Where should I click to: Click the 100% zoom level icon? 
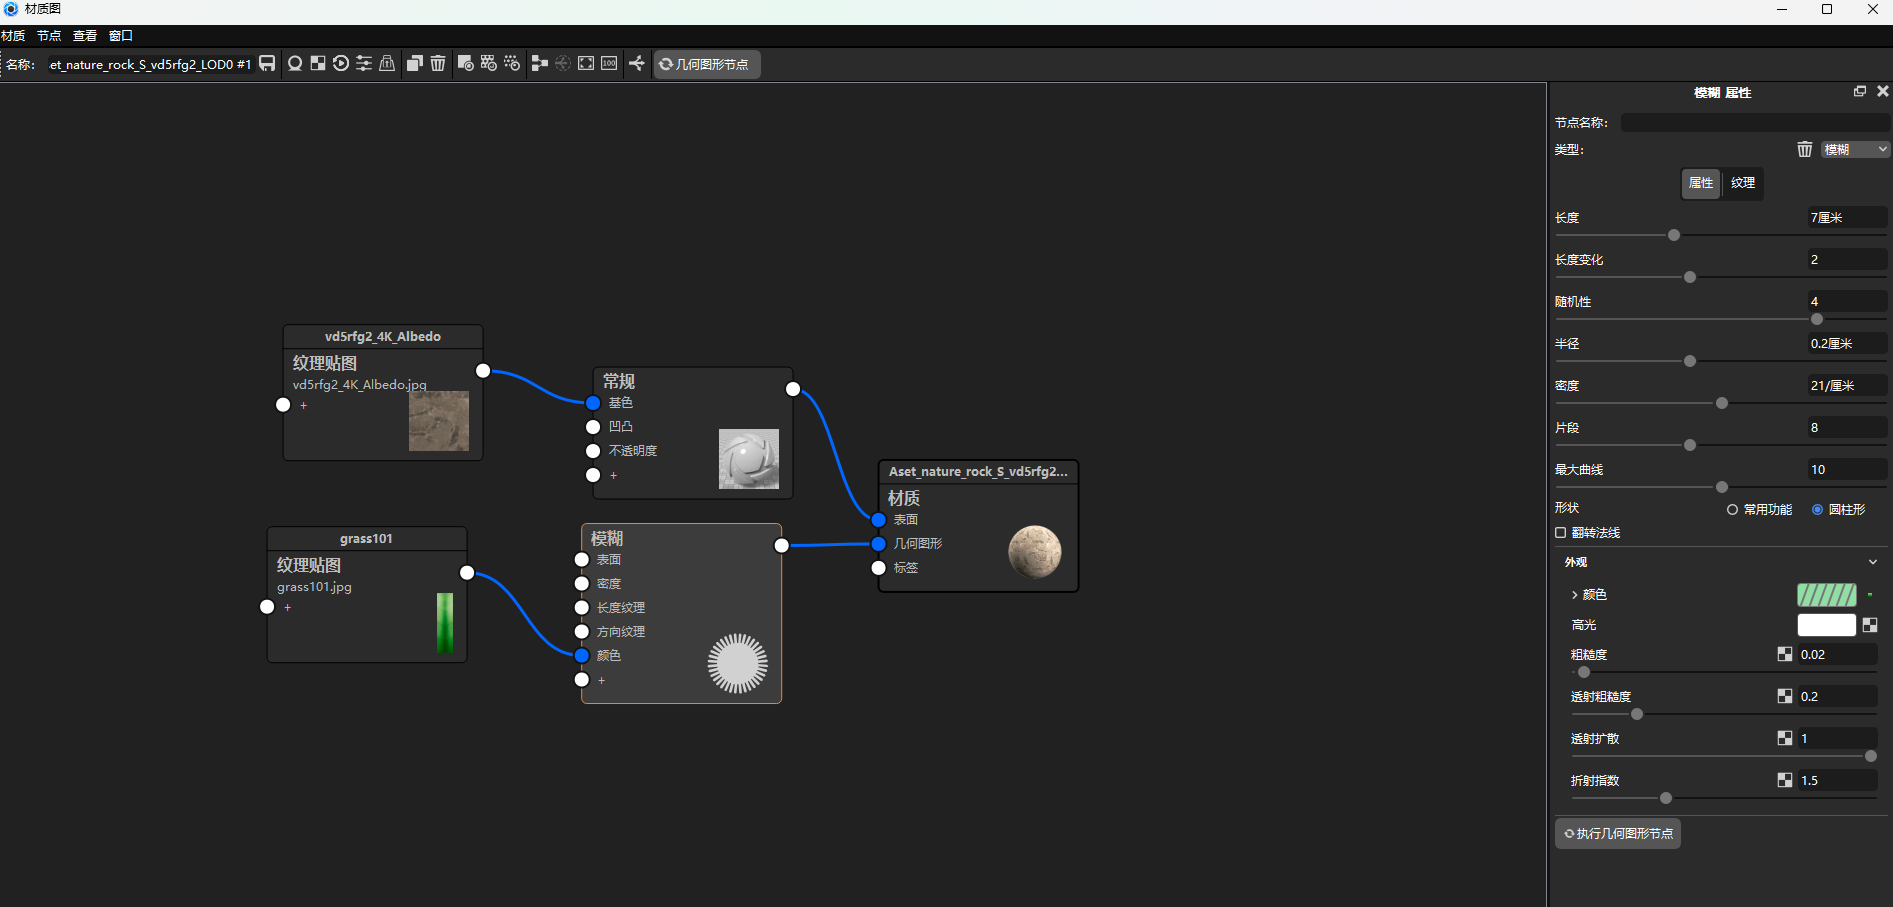click(x=609, y=63)
